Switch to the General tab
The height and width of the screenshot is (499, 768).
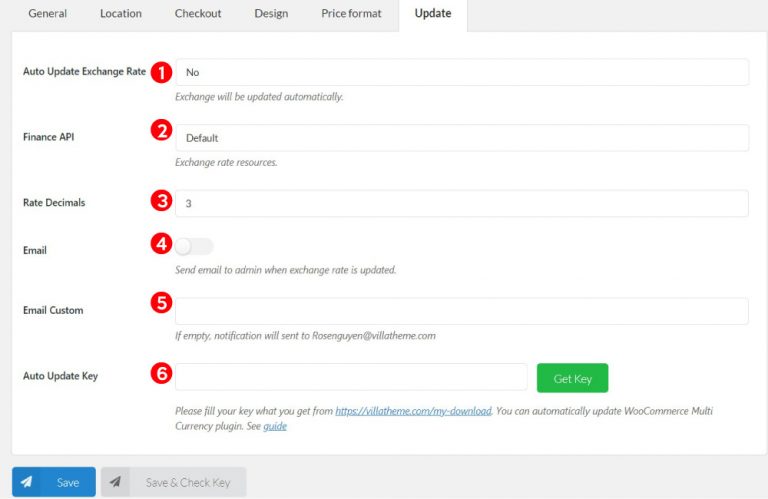48,14
